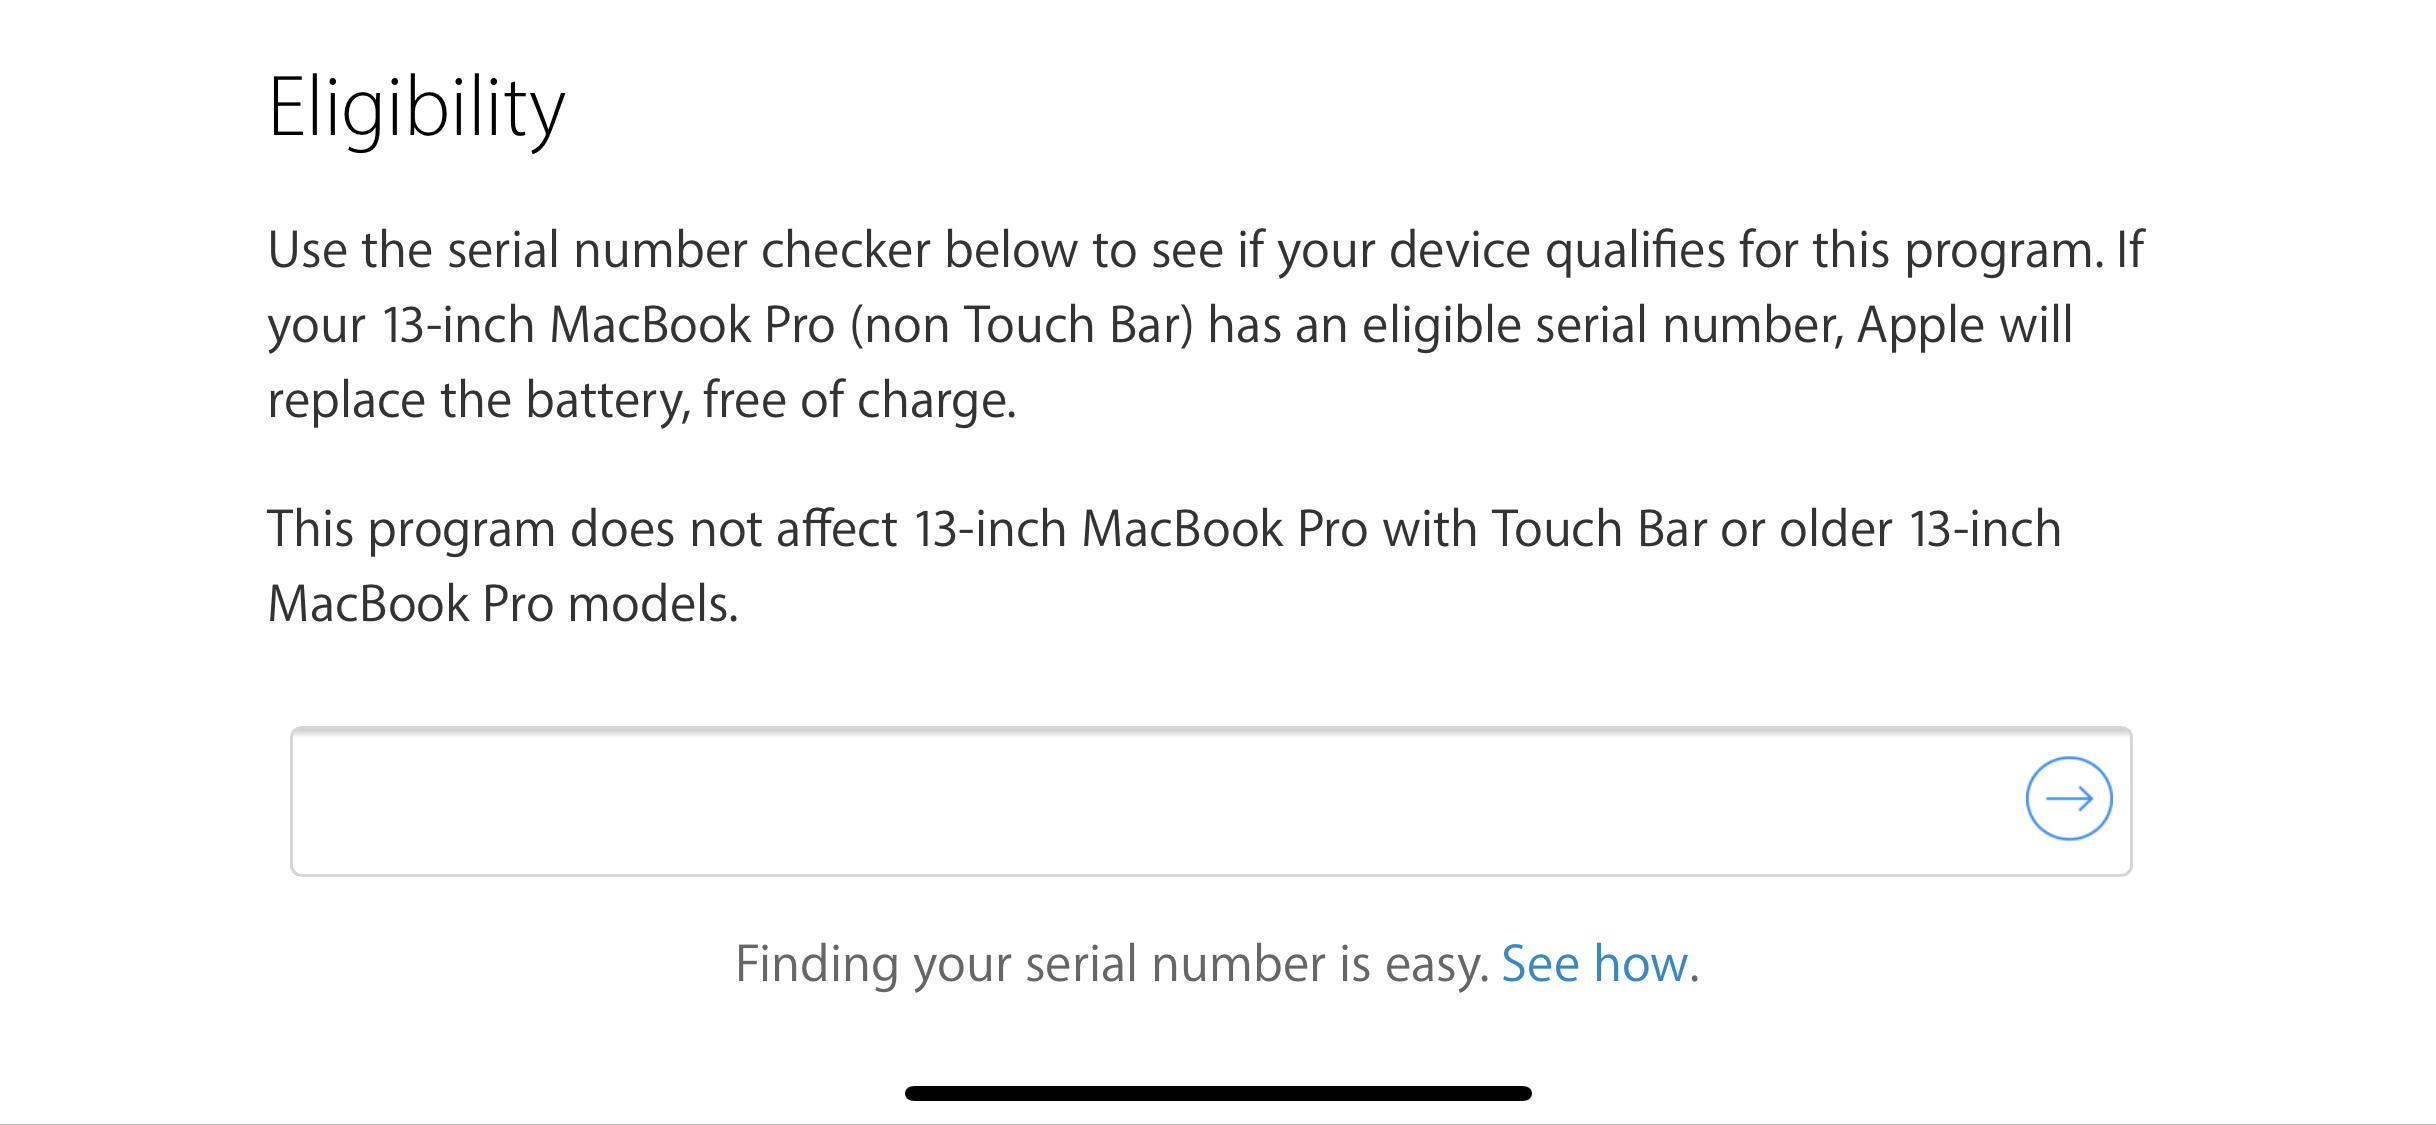This screenshot has width=2436, height=1125.
Task: Submit the serial number with the arrow button
Action: click(2068, 798)
